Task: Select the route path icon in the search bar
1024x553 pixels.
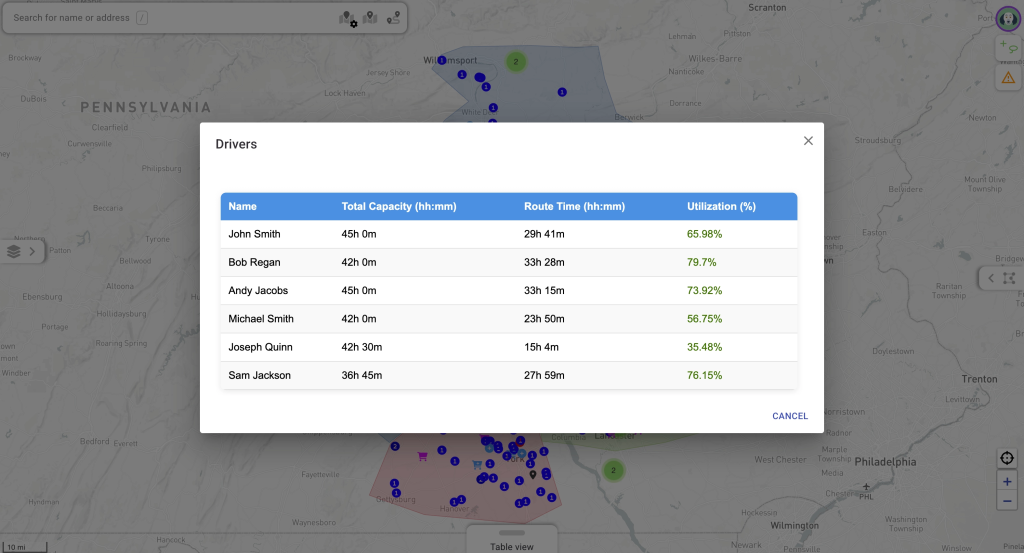Action: pos(394,18)
